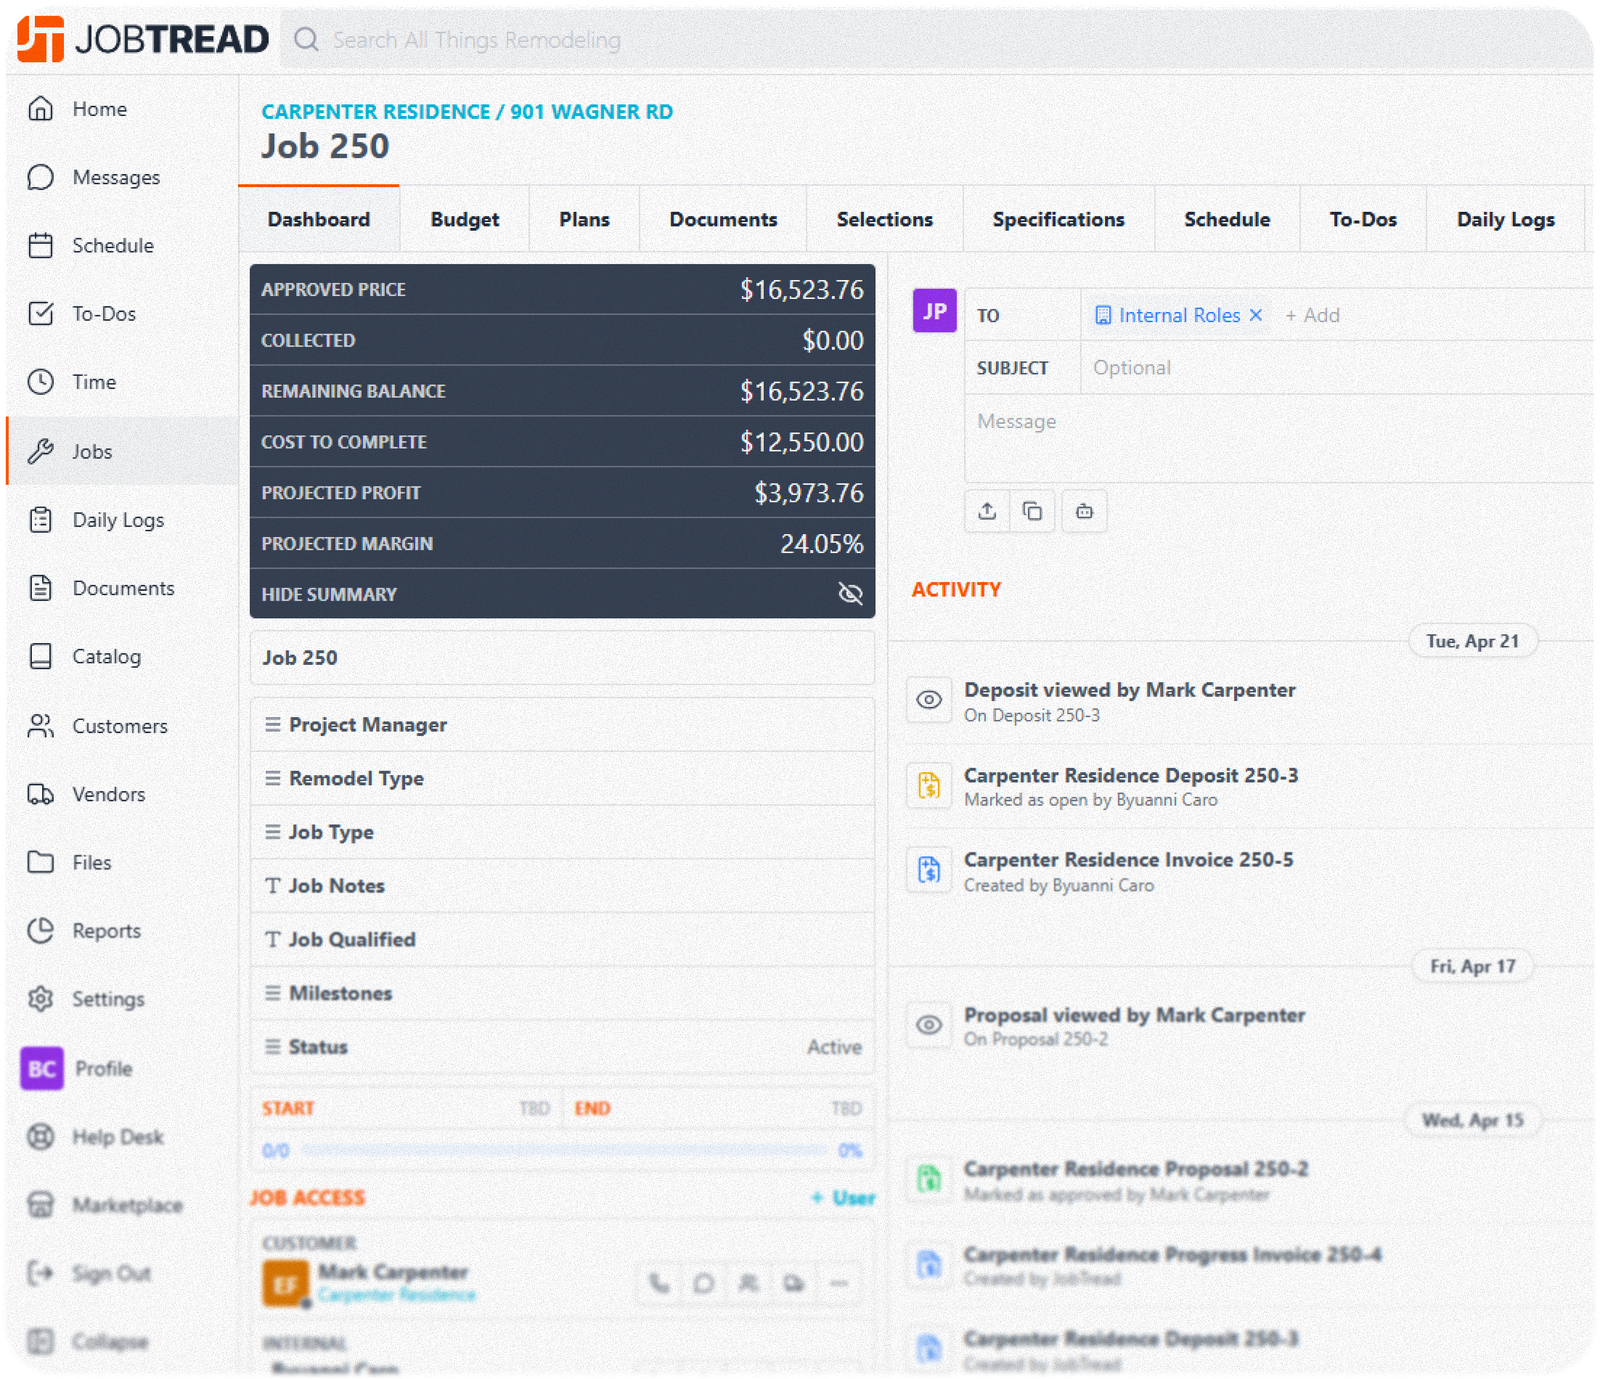Screen dimensions: 1600x1379
Task: Click the Job 250 name field
Action: tap(562, 657)
